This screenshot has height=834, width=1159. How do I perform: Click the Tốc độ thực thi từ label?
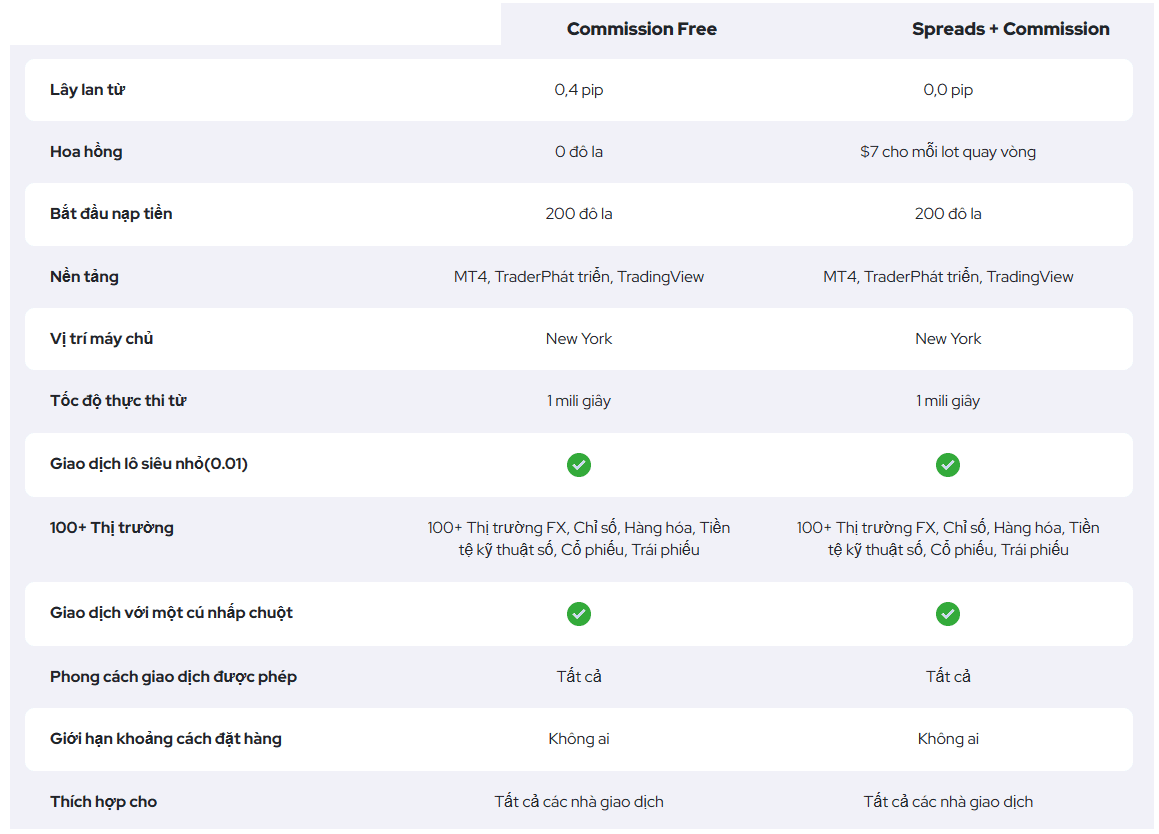pyautogui.click(x=118, y=401)
